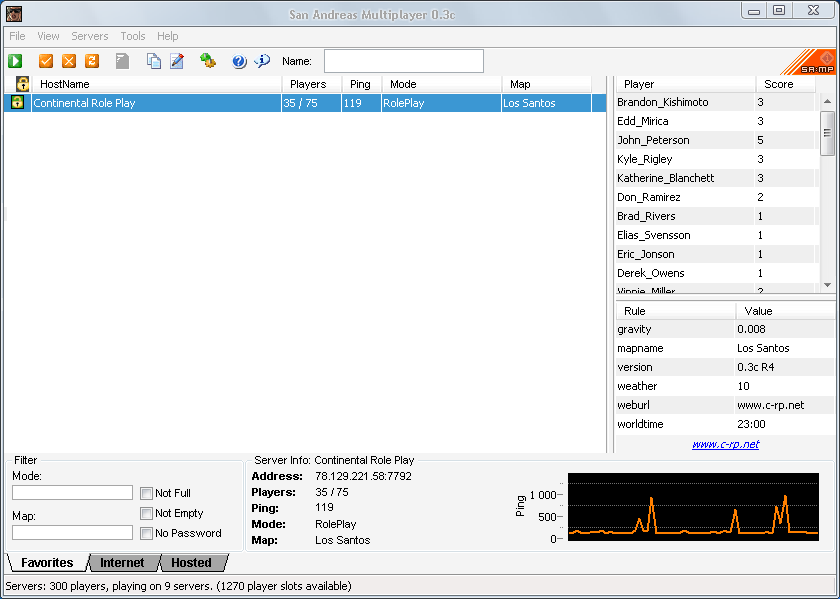Click the green Connect play icon

(x=15, y=61)
